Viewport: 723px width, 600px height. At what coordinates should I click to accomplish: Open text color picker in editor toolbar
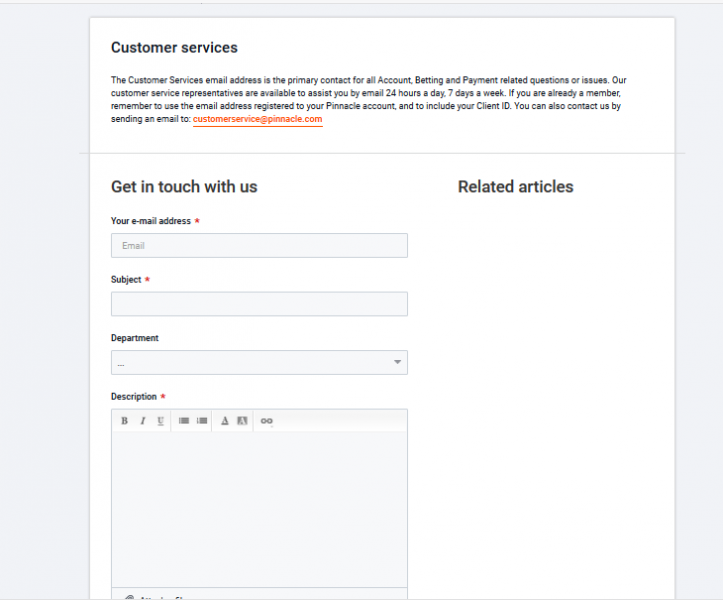point(225,421)
